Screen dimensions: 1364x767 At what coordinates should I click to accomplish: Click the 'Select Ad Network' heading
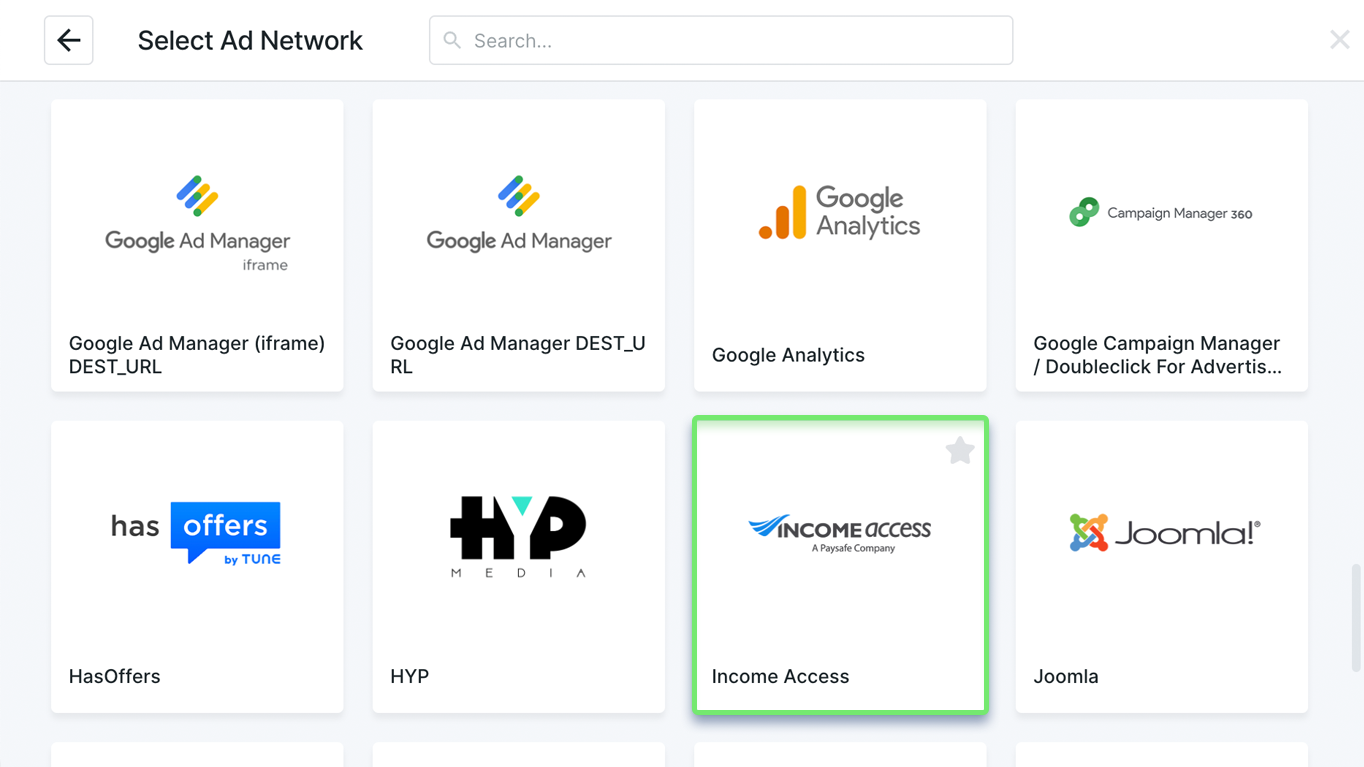[x=250, y=40]
